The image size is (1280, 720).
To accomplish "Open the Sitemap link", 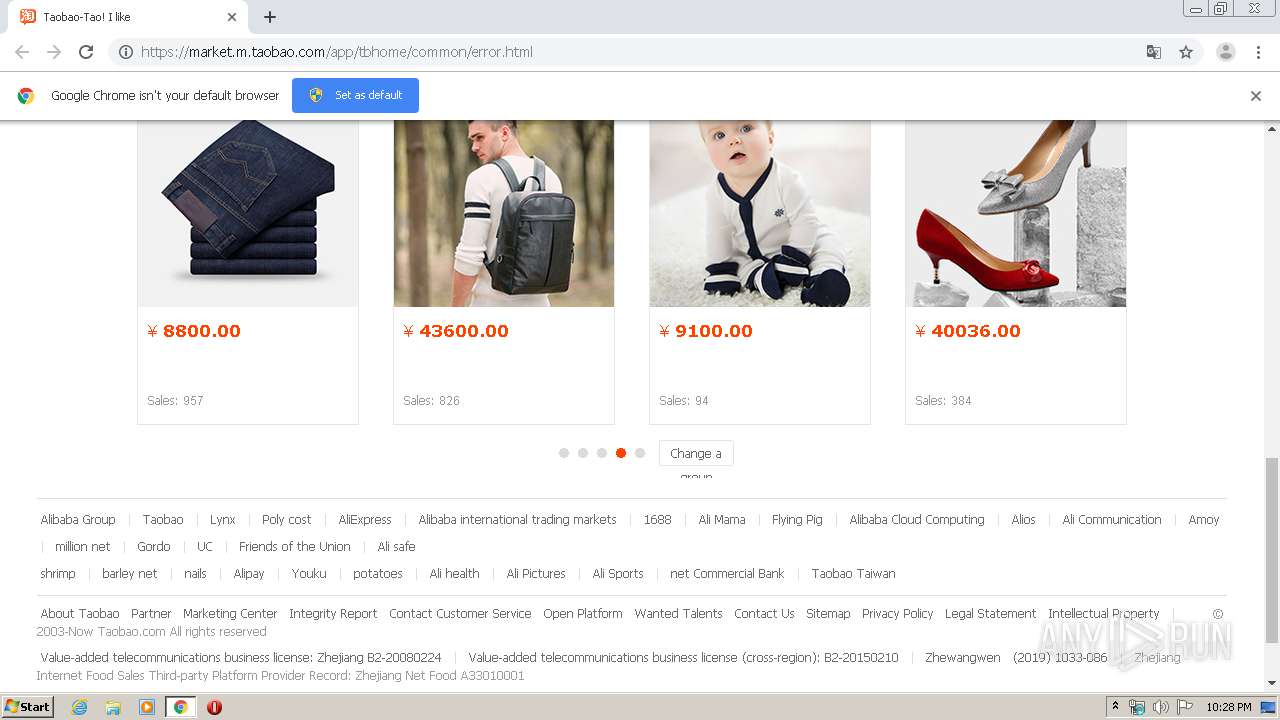I will tap(828, 614).
